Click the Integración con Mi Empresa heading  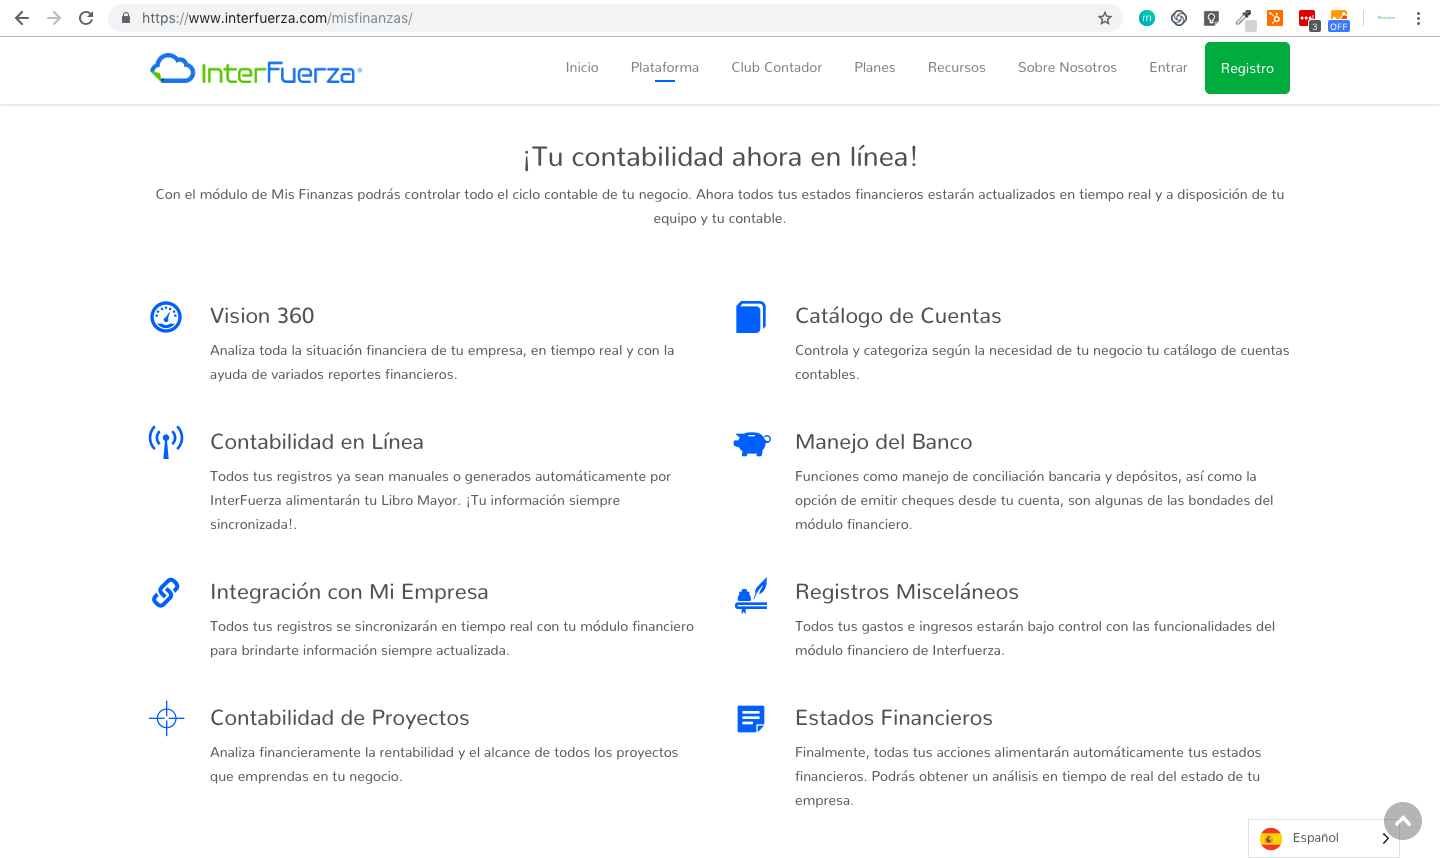349,592
